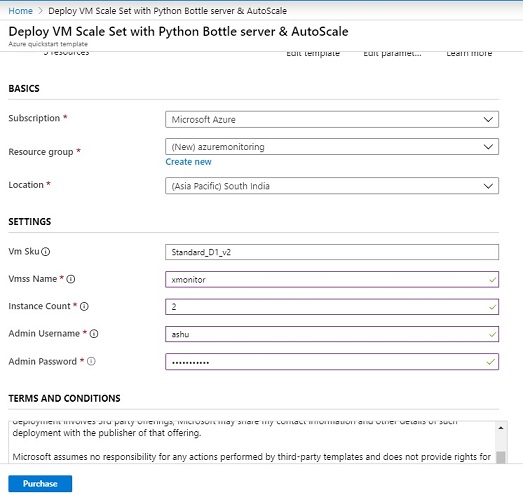Click the Create new resource group link
The height and width of the screenshot is (495, 523).
coord(188,162)
